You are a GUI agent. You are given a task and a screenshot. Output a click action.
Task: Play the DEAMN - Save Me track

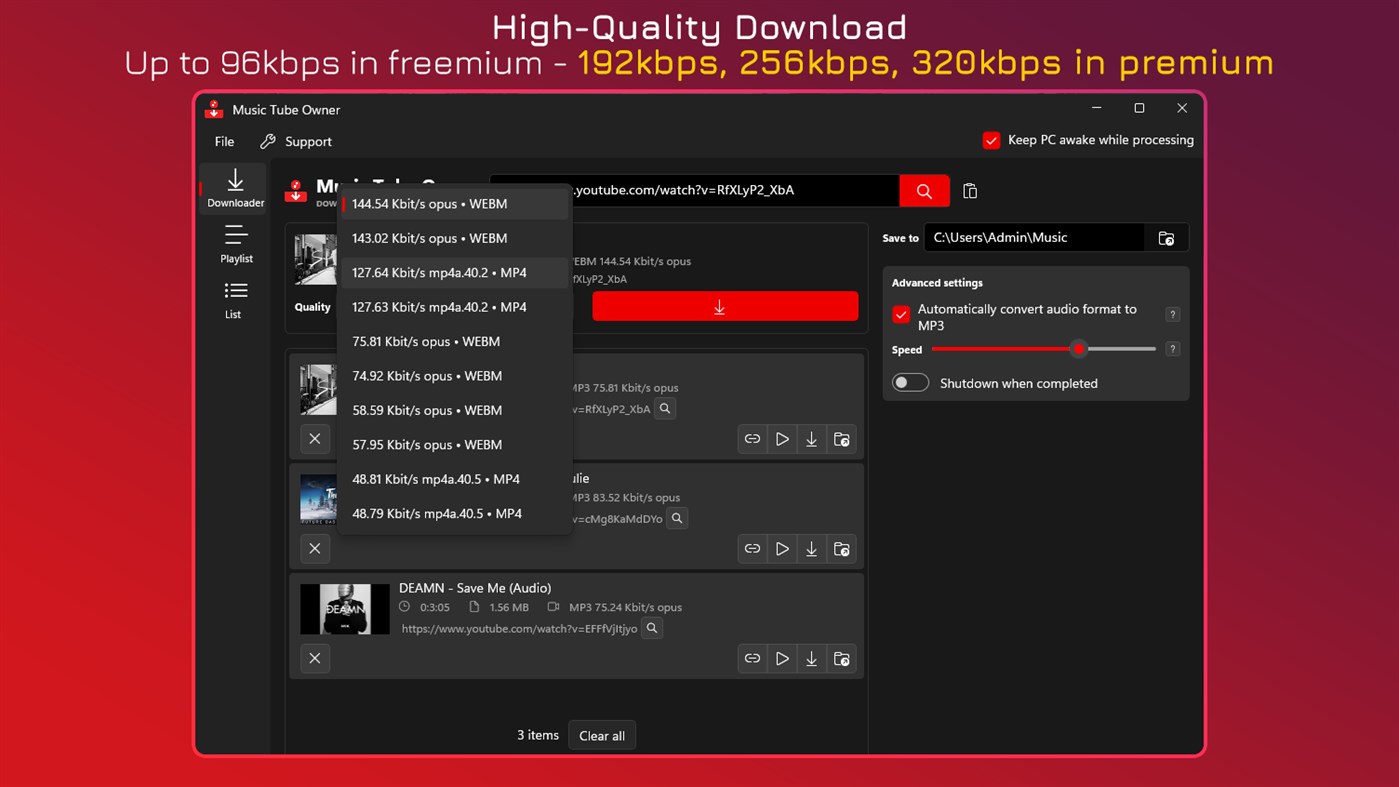[x=781, y=658]
